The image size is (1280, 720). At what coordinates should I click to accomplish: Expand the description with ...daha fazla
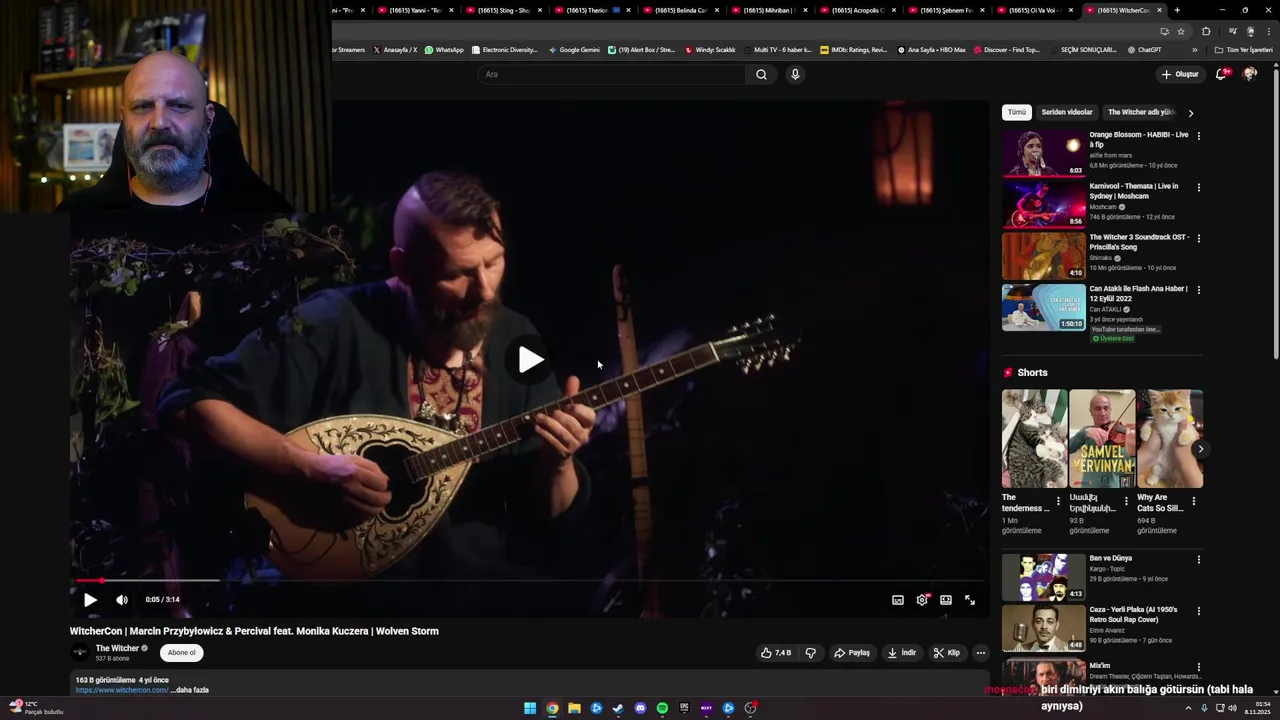coord(190,690)
